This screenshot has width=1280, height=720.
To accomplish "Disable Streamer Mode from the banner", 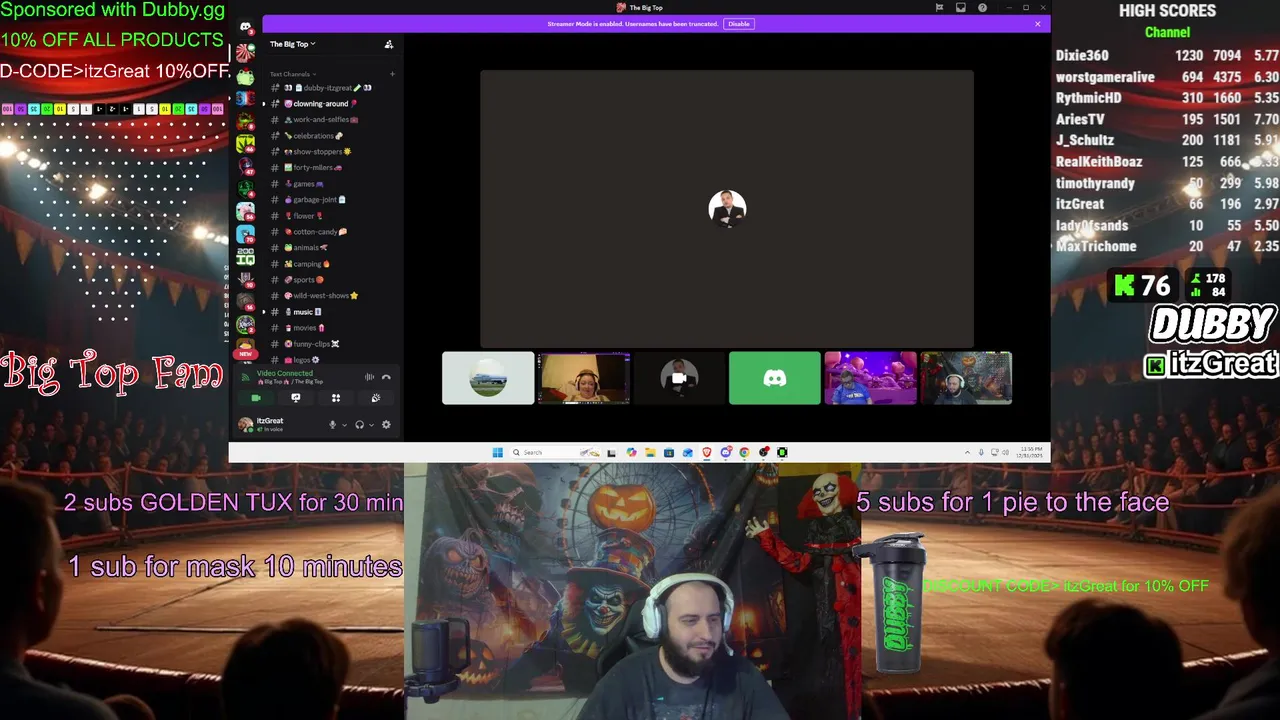I will (x=738, y=24).
